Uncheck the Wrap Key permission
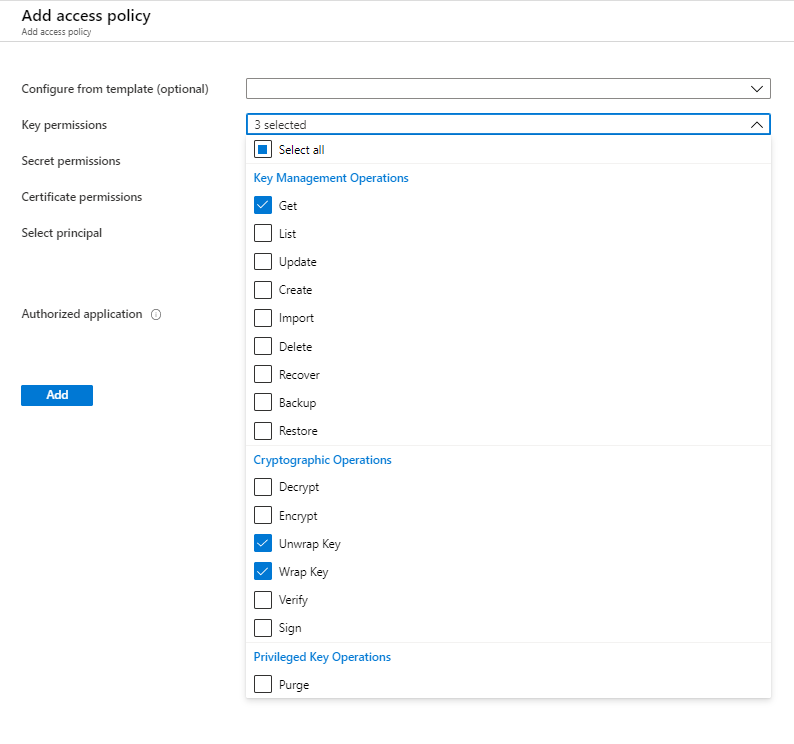 click(x=263, y=572)
